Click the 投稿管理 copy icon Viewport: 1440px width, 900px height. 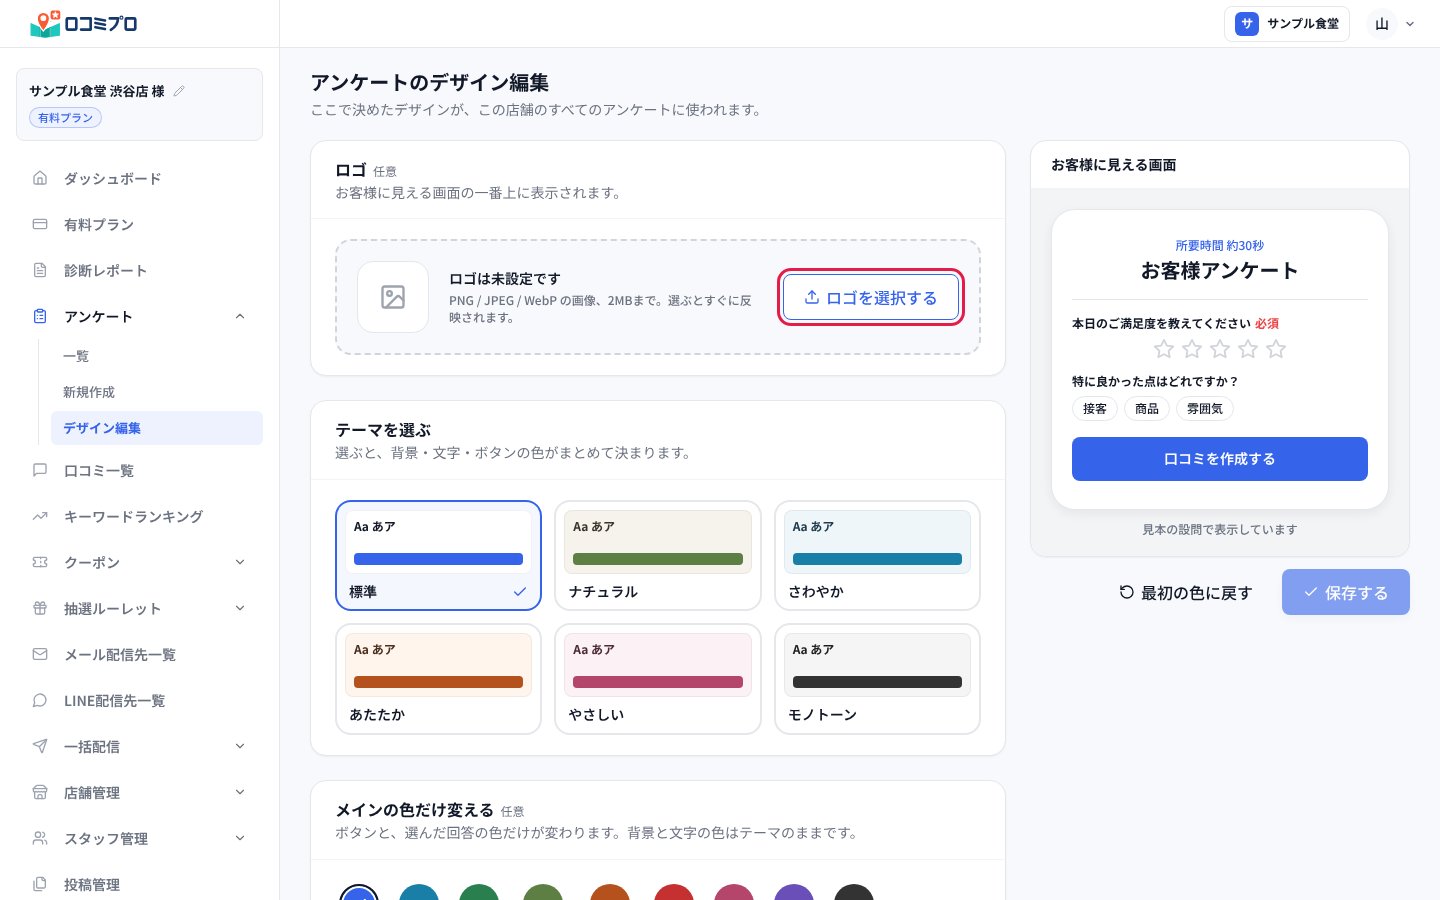pos(40,884)
